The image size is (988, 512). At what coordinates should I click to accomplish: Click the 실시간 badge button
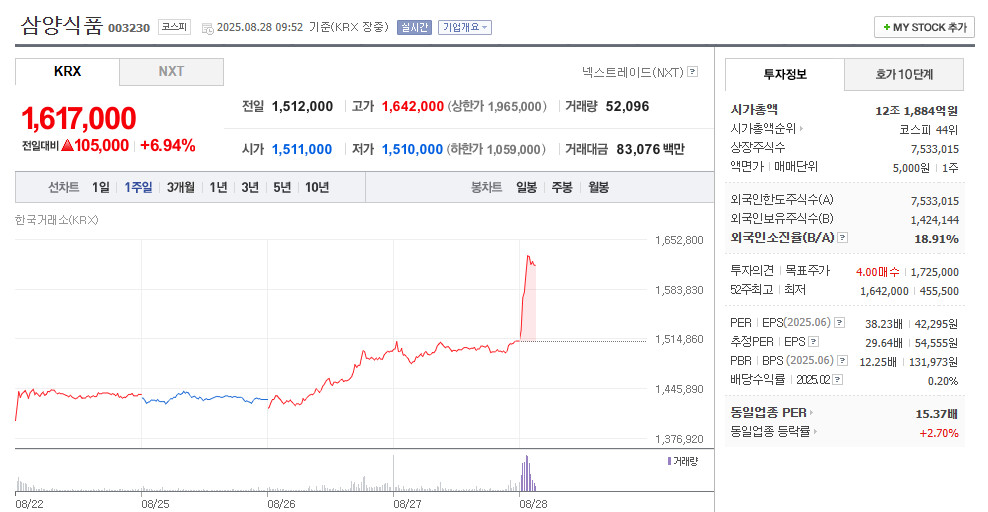pyautogui.click(x=414, y=27)
